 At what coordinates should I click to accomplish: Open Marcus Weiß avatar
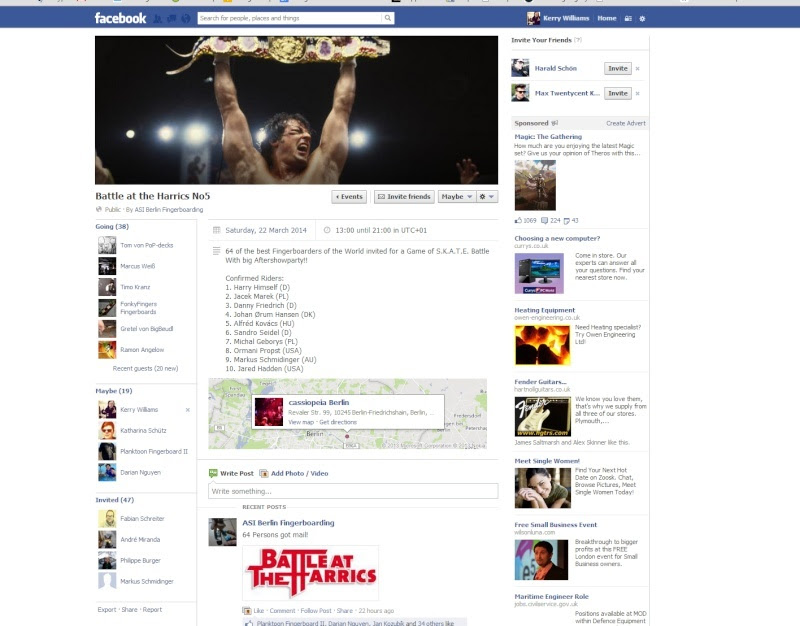[107, 266]
